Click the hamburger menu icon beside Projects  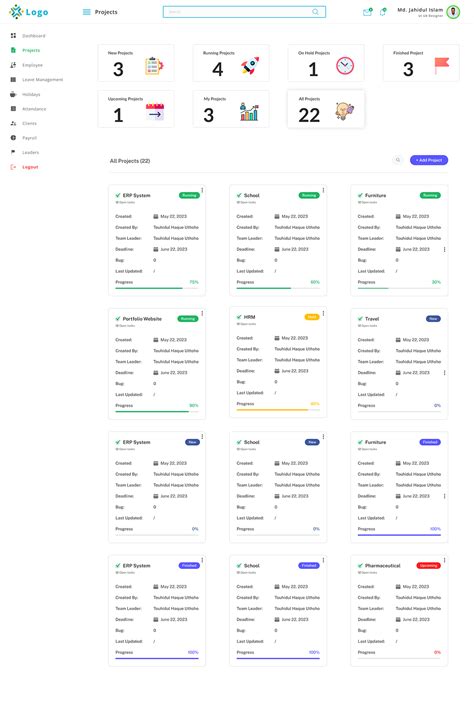(86, 12)
